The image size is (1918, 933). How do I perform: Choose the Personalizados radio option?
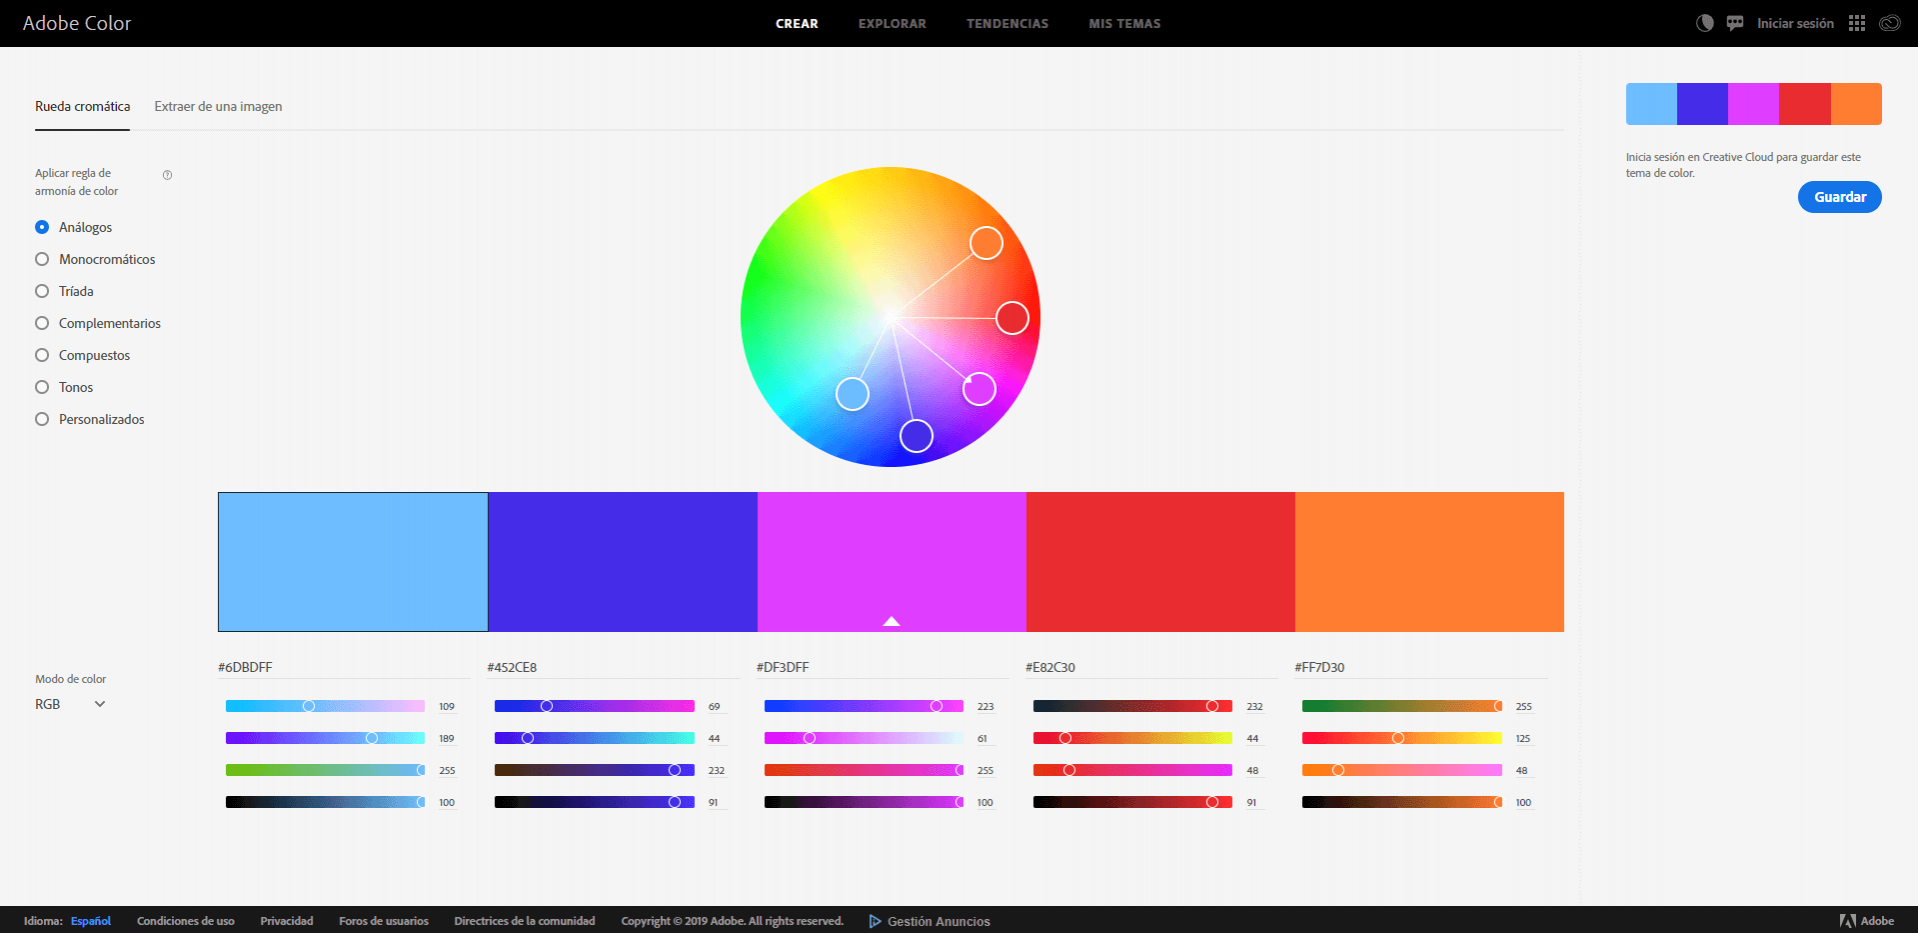(42, 419)
